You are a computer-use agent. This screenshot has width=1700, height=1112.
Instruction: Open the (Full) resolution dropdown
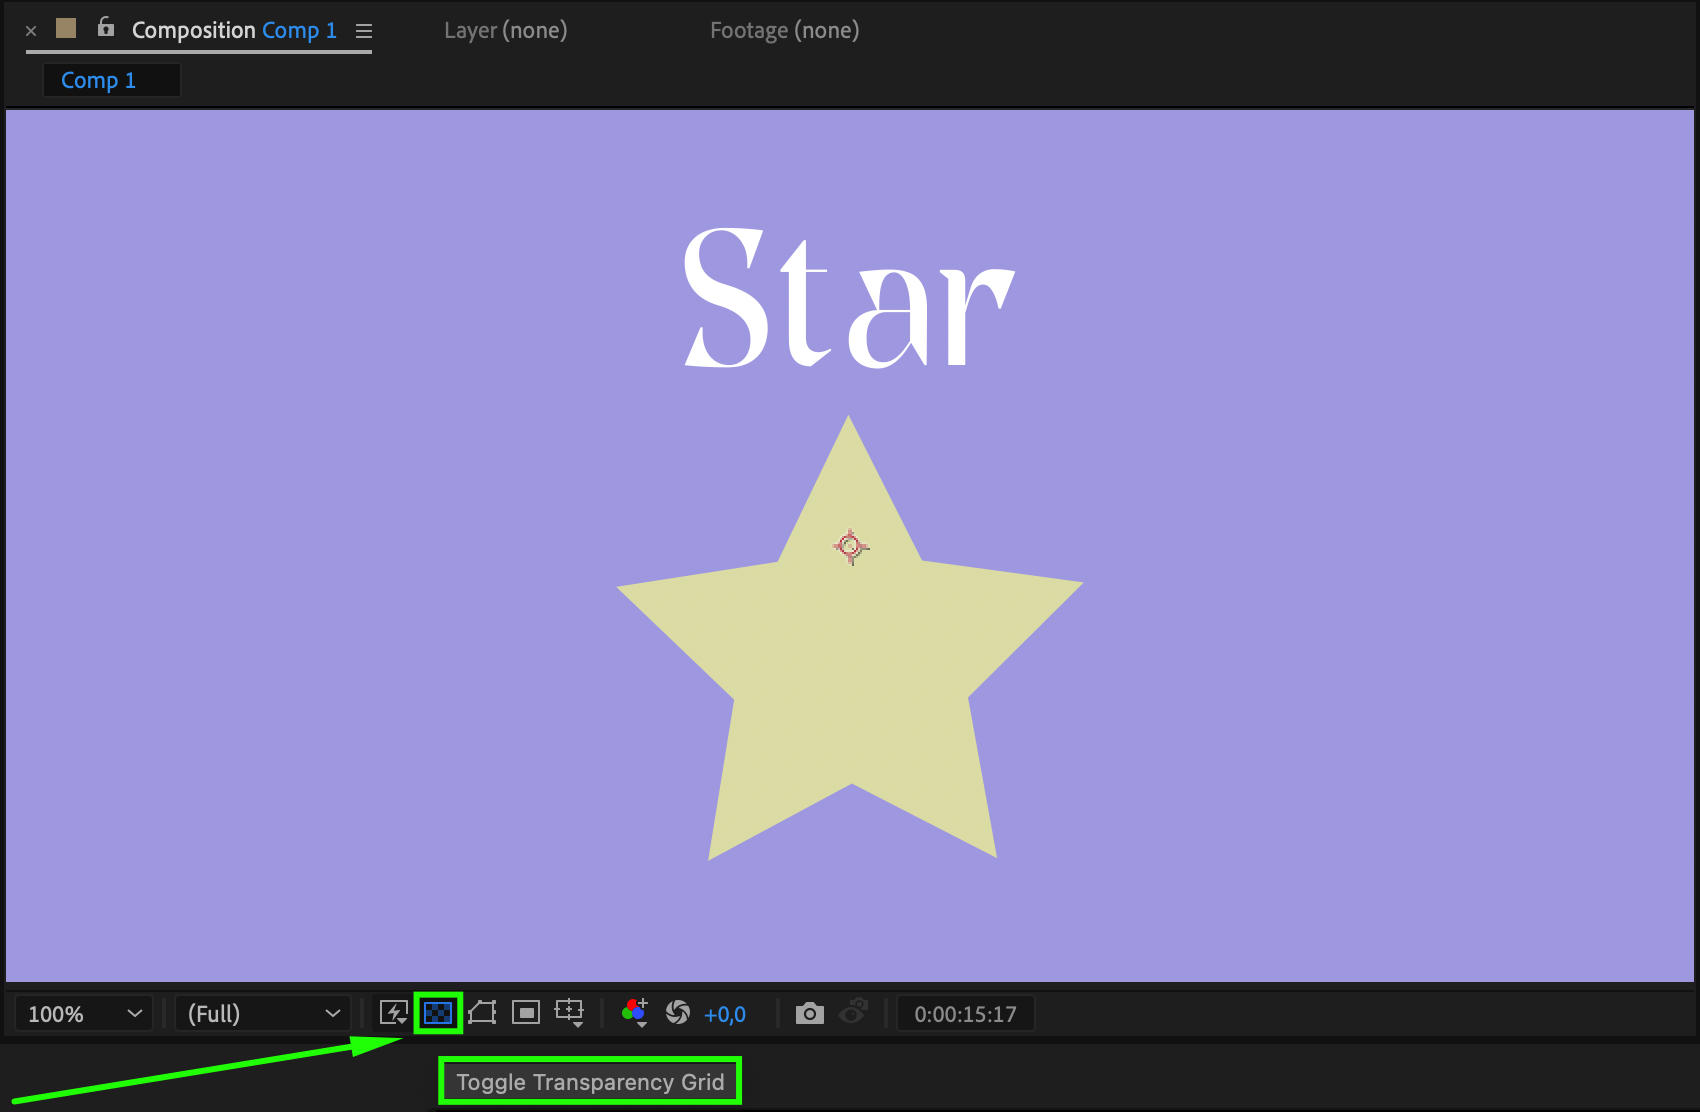coord(263,1014)
